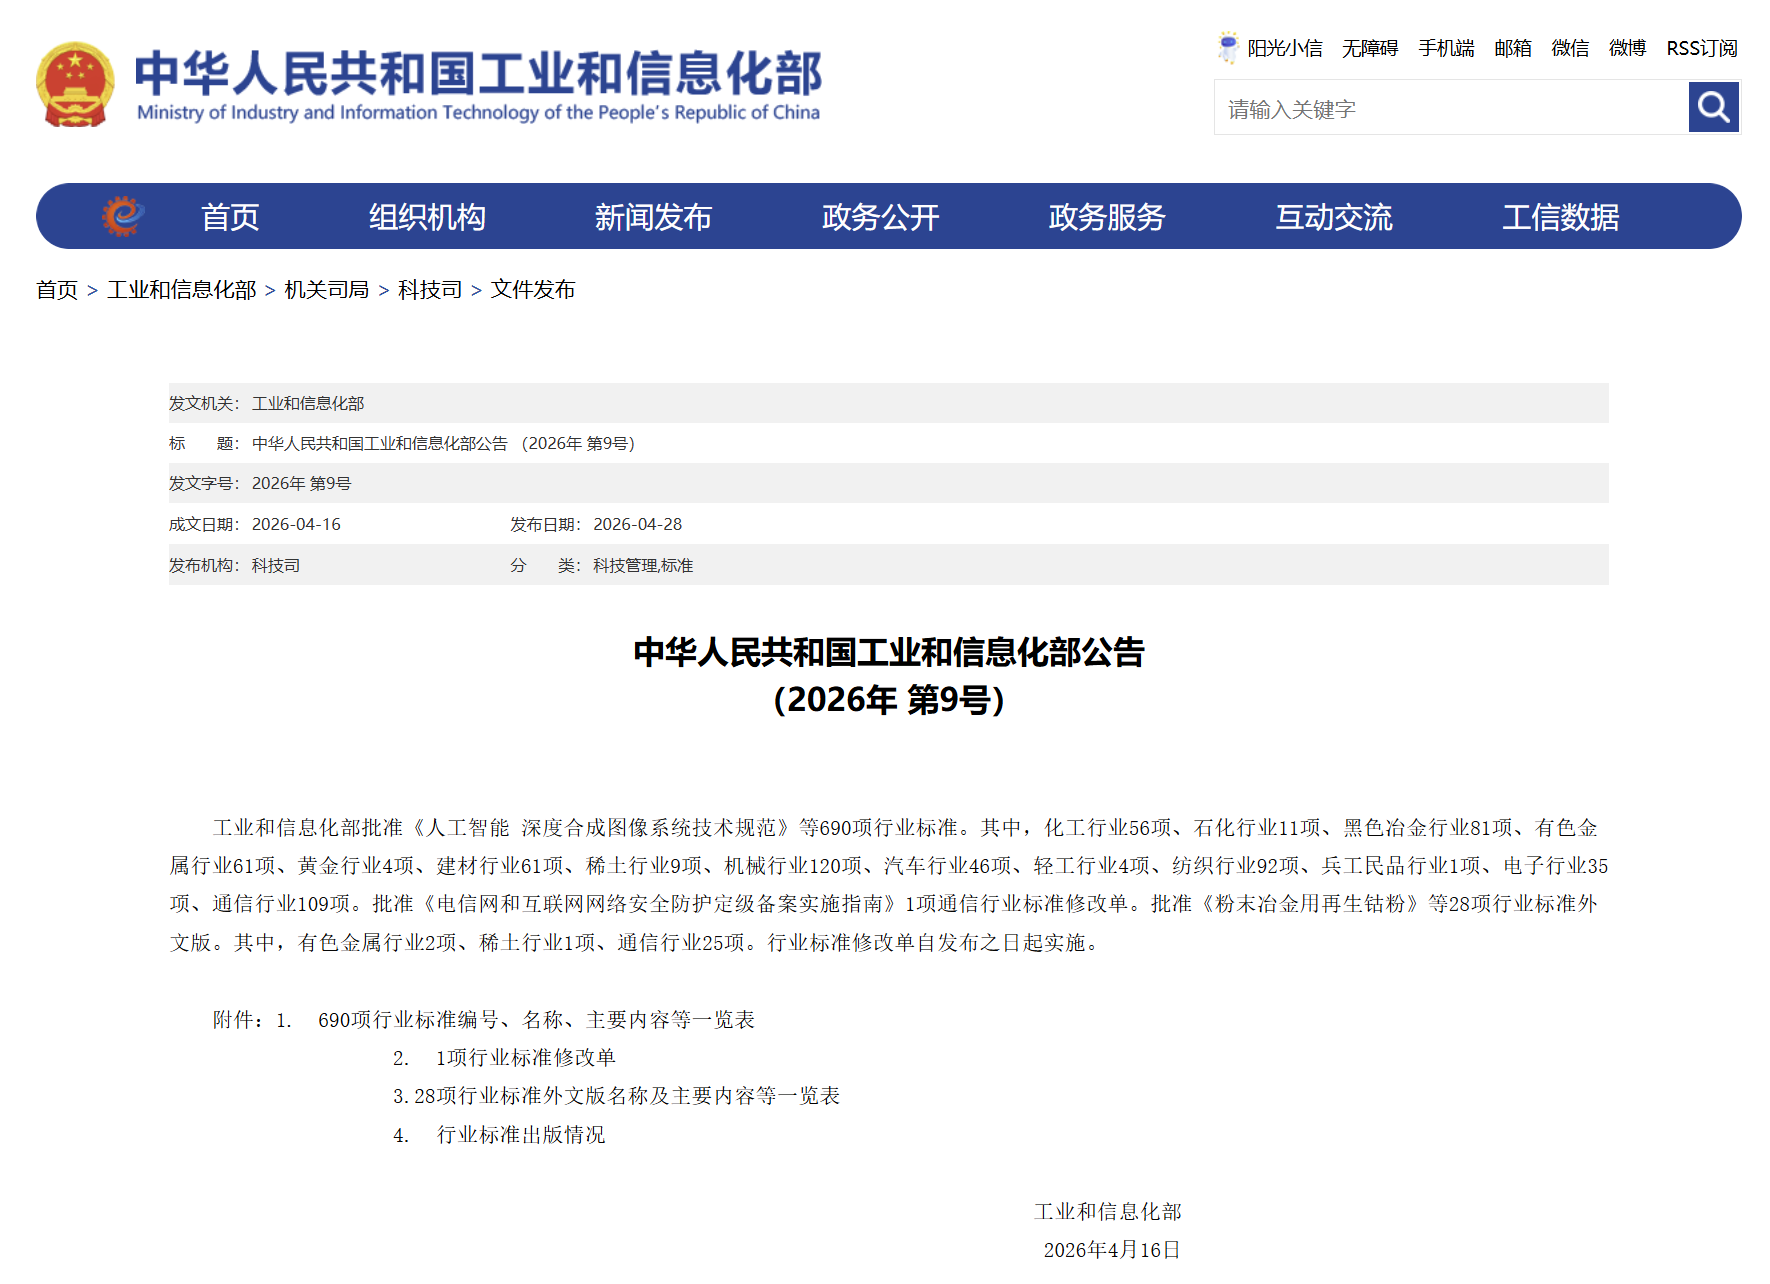This screenshot has height=1284, width=1770.
Task: Open the 微信 link
Action: coord(1570,48)
